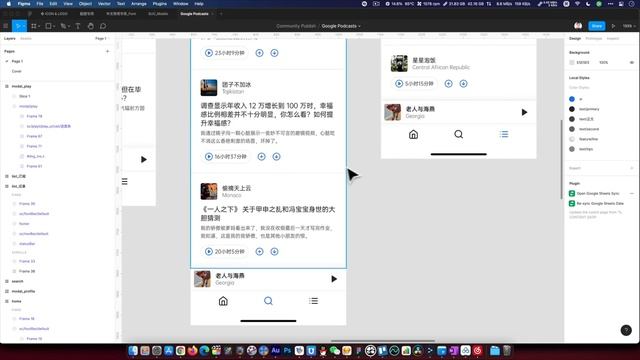Click list icon in center frame navbar

[x=313, y=301]
